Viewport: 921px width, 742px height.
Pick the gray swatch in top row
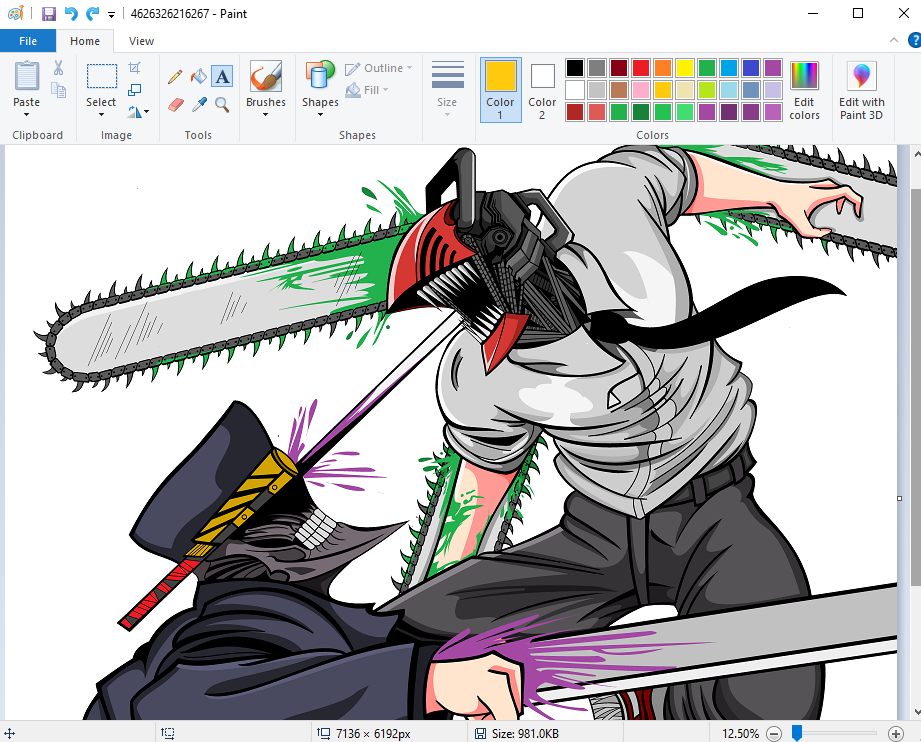597,68
